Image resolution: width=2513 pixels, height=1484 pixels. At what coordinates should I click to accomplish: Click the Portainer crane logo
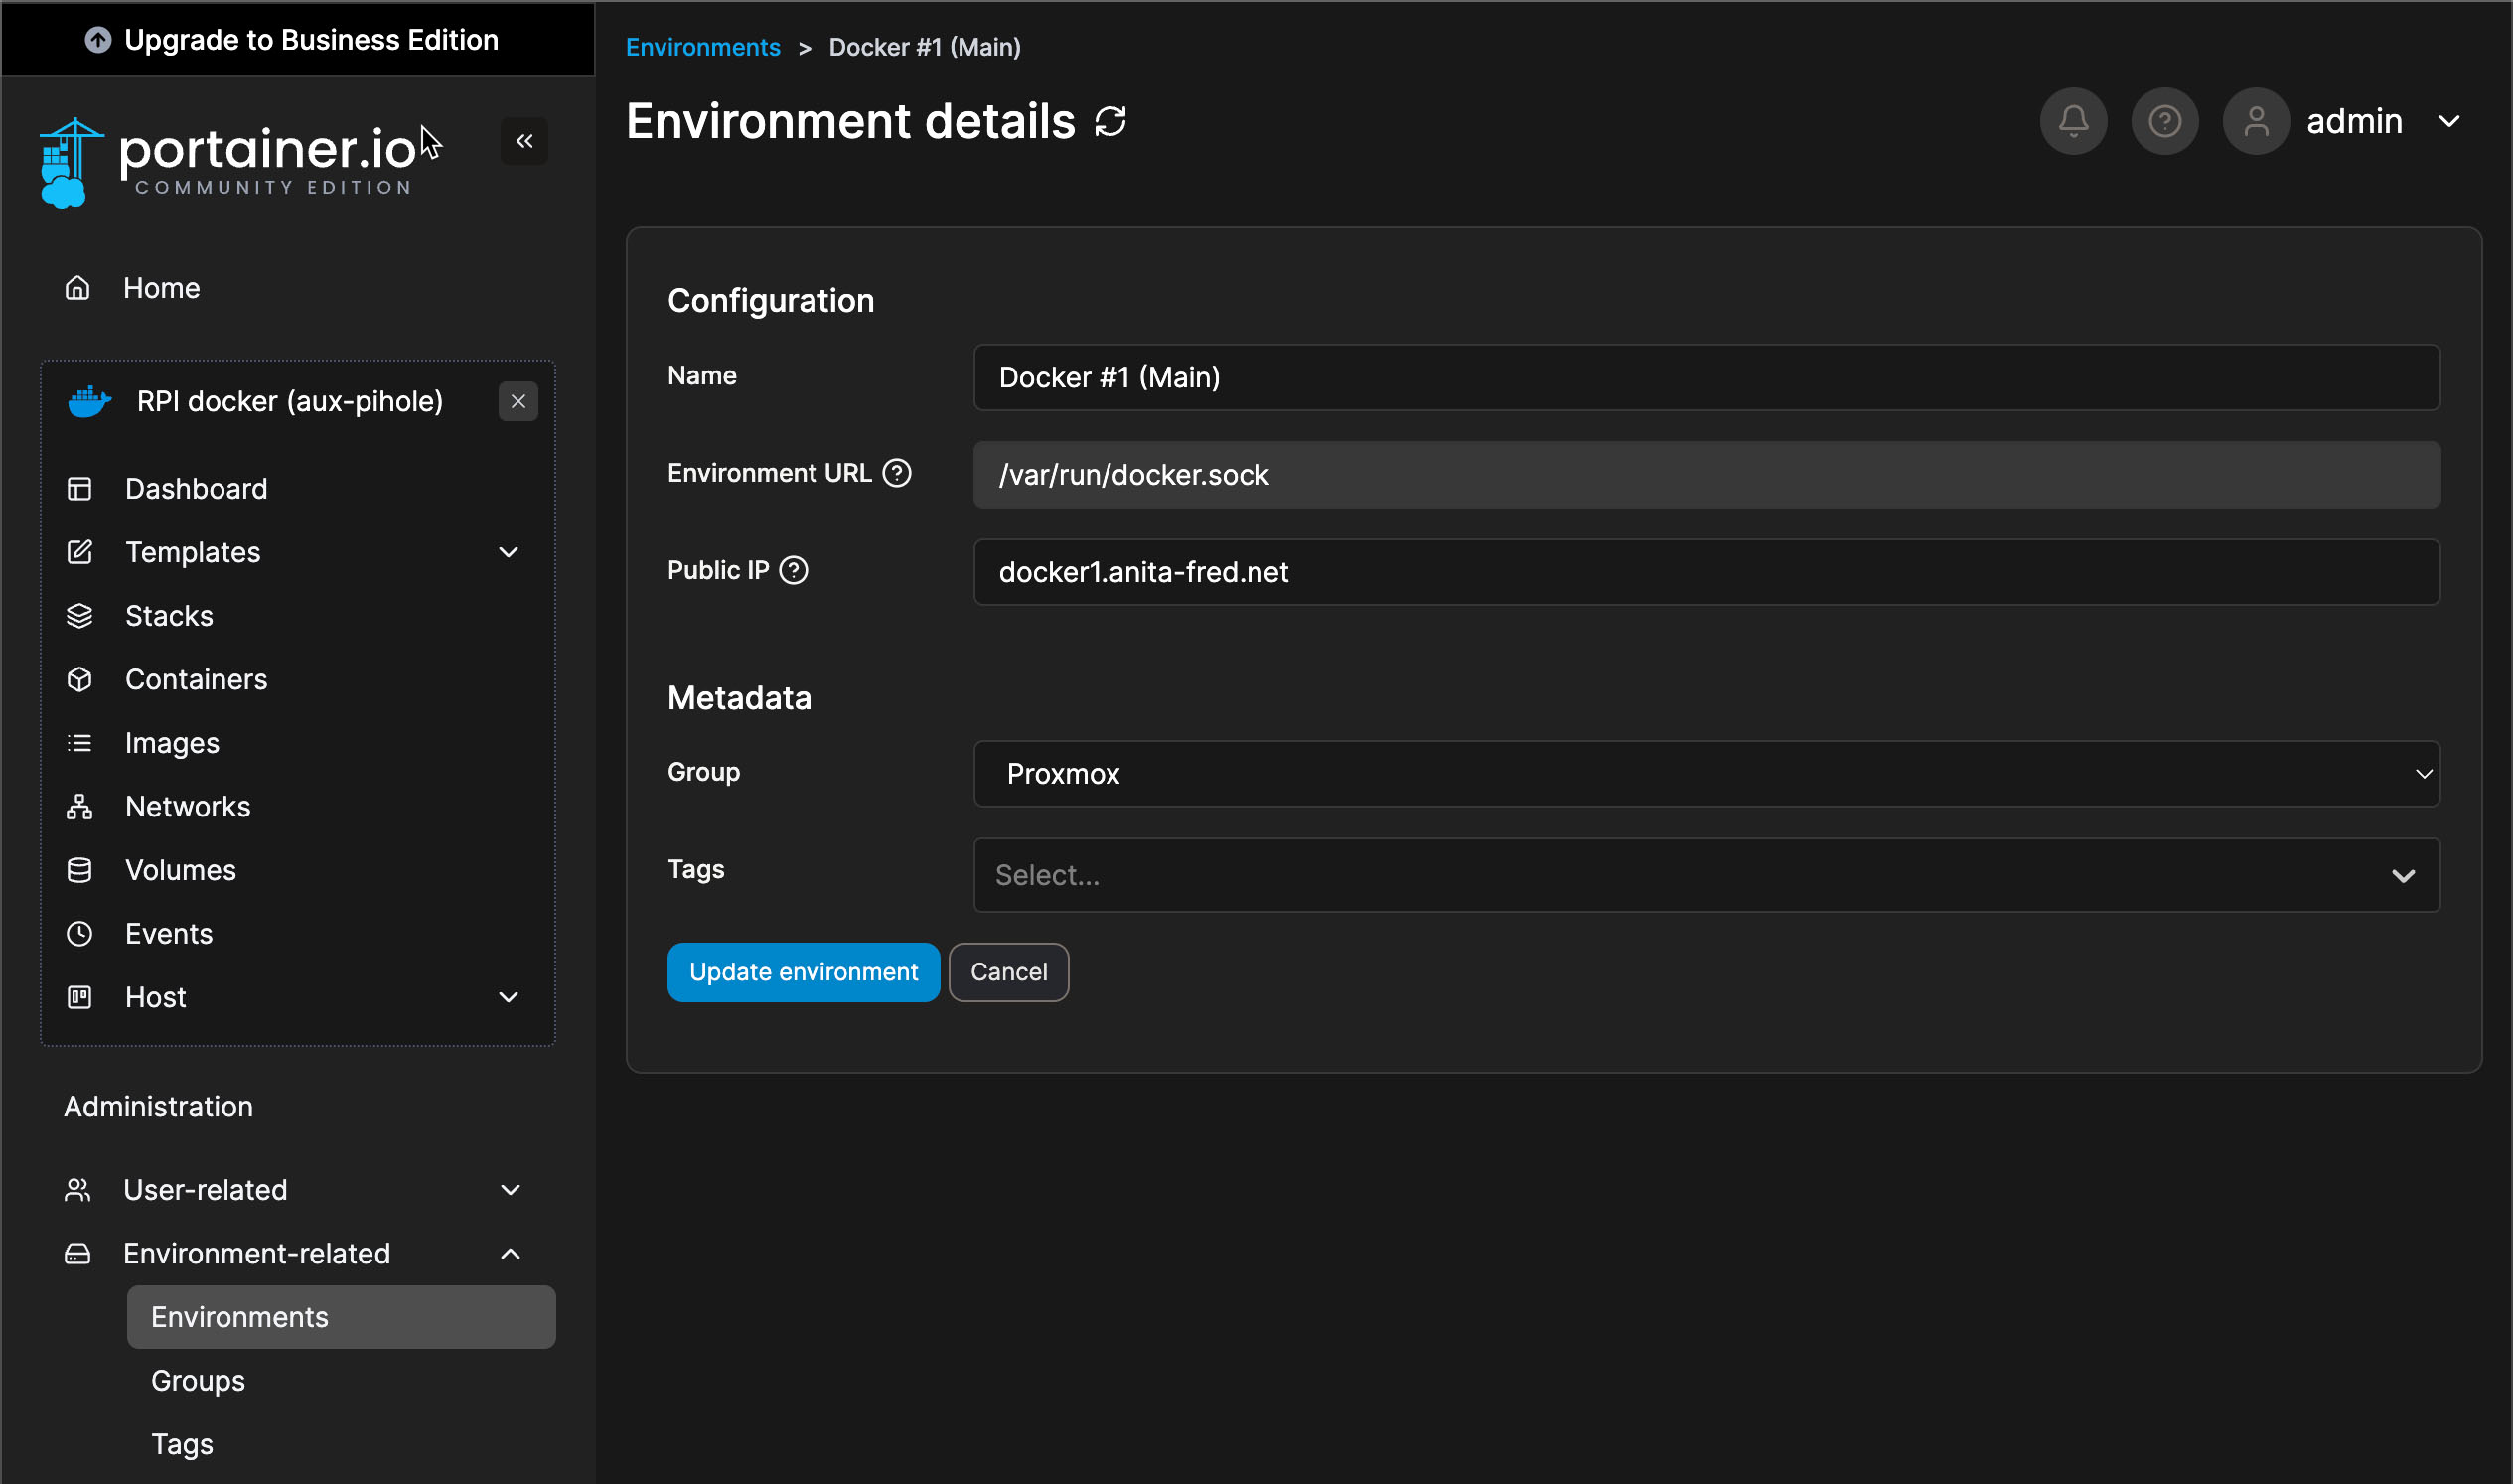coord(70,162)
